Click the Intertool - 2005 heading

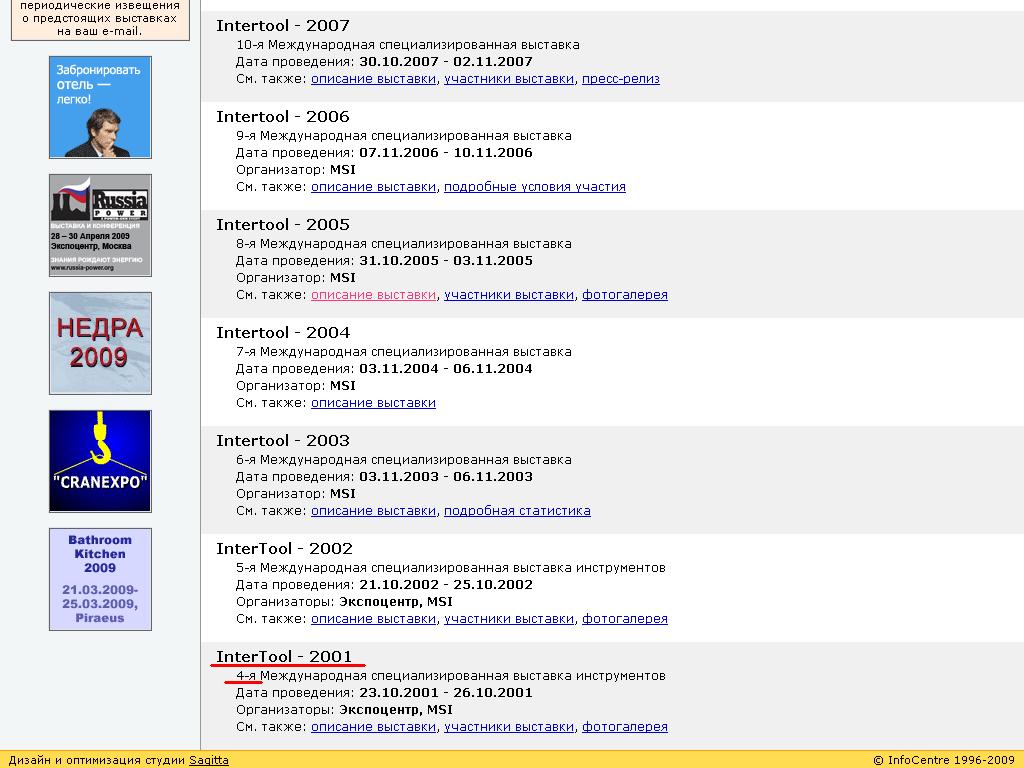click(283, 225)
